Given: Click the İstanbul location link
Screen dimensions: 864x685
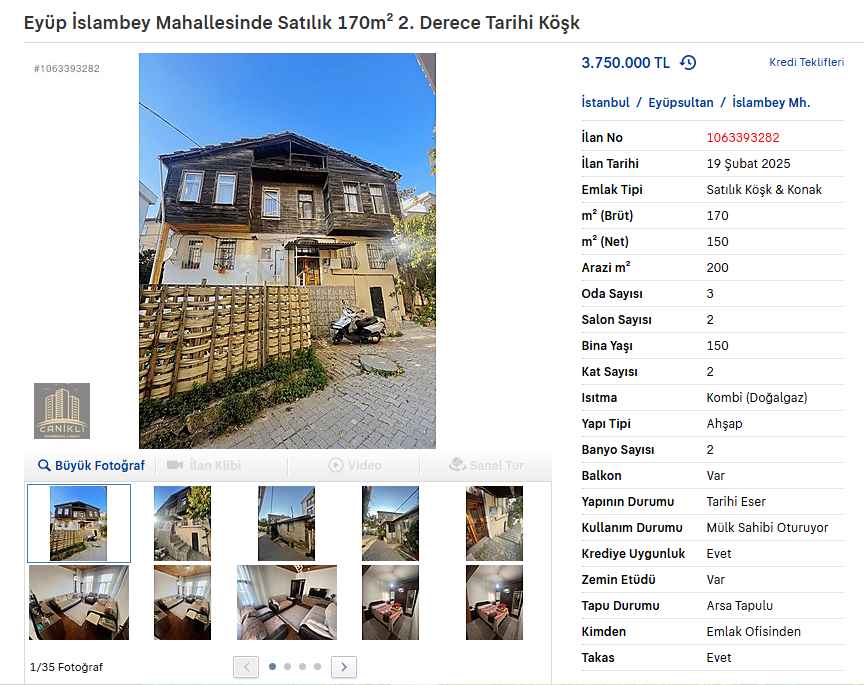Looking at the screenshot, I should click(x=605, y=103).
